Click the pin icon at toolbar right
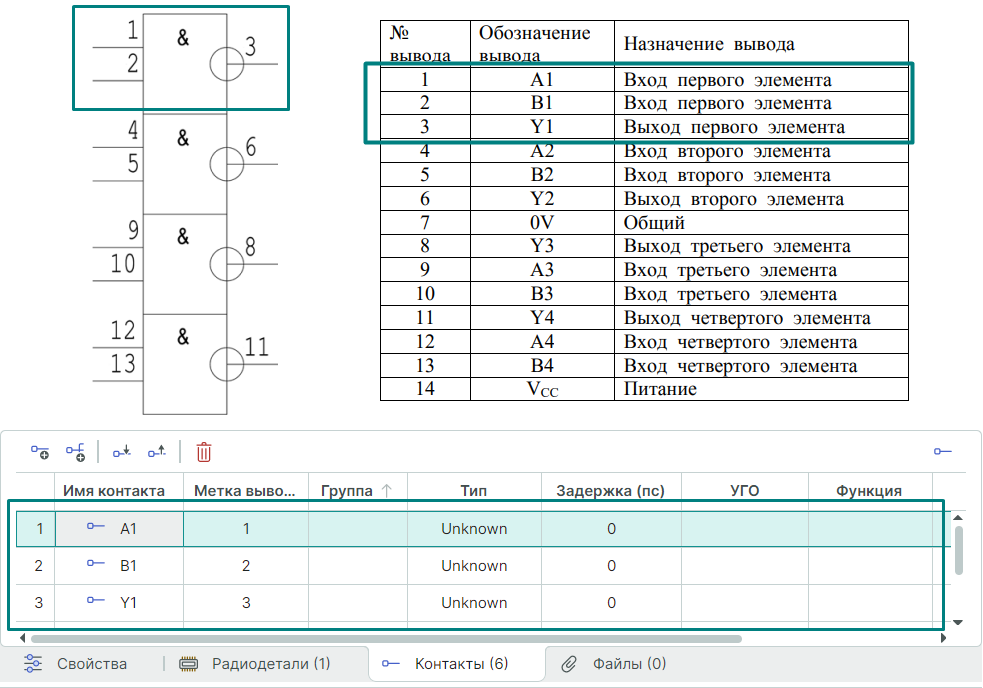The image size is (983, 688). point(942,452)
